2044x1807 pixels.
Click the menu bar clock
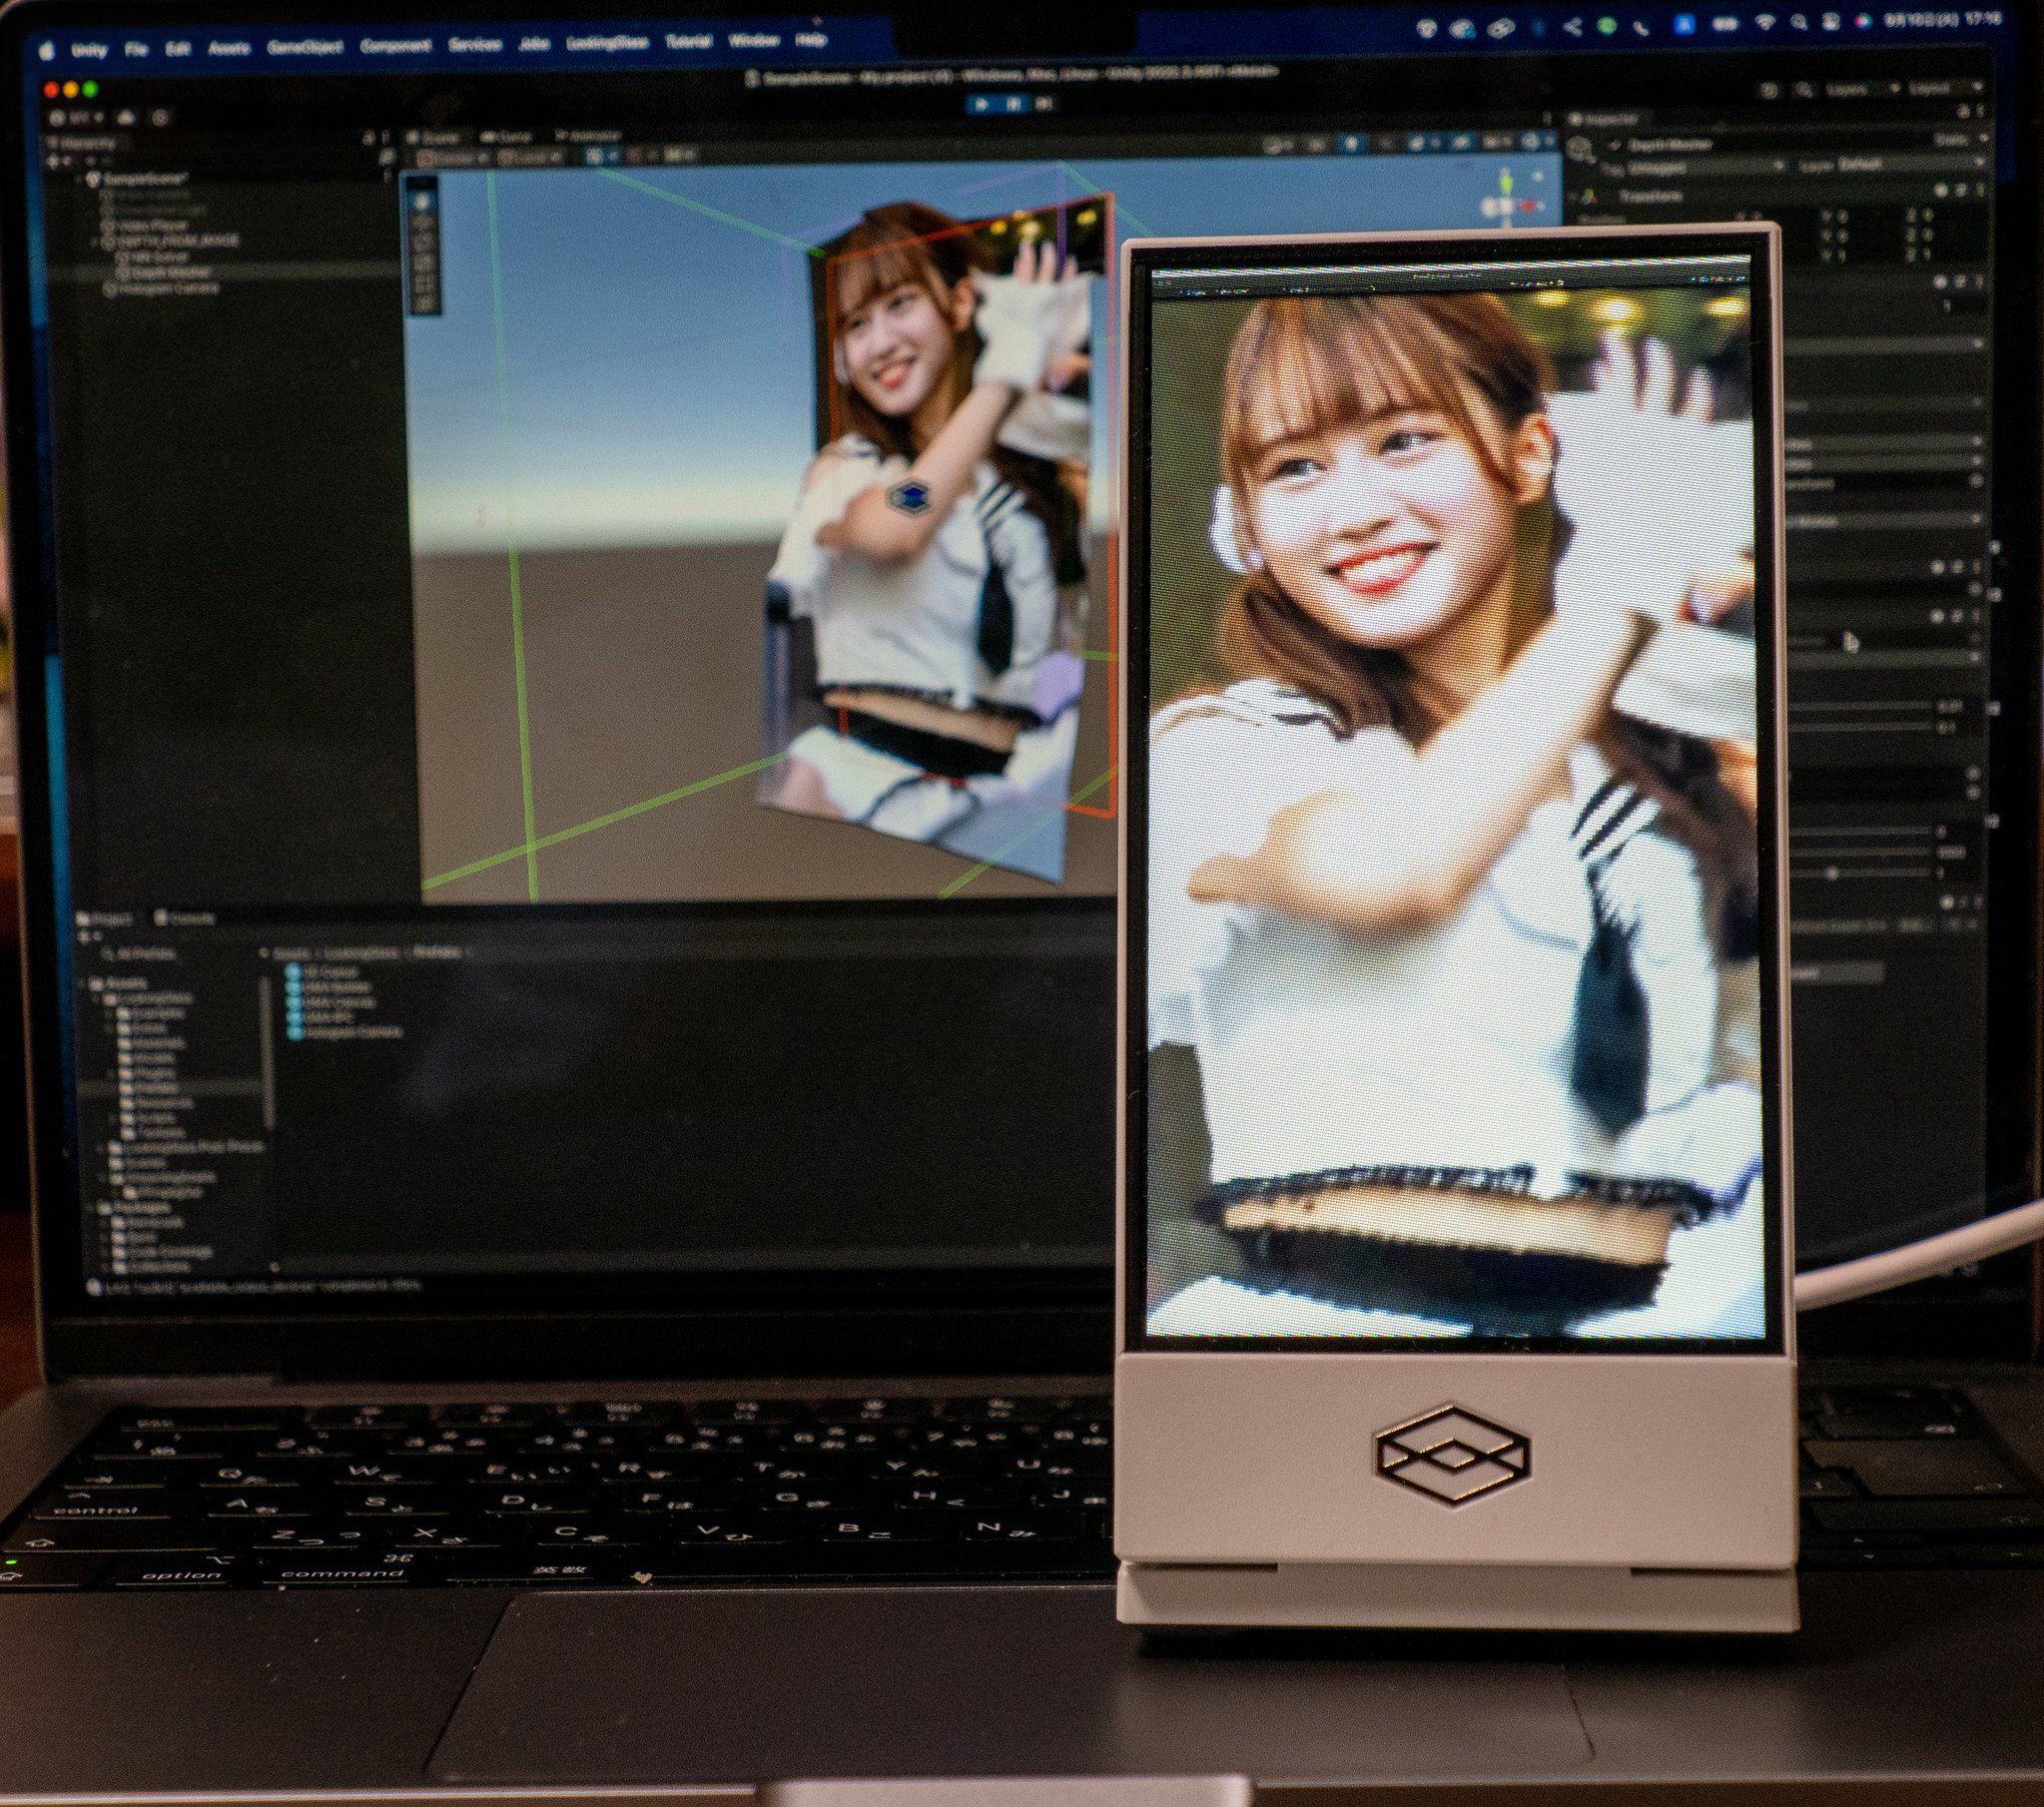point(1944,20)
